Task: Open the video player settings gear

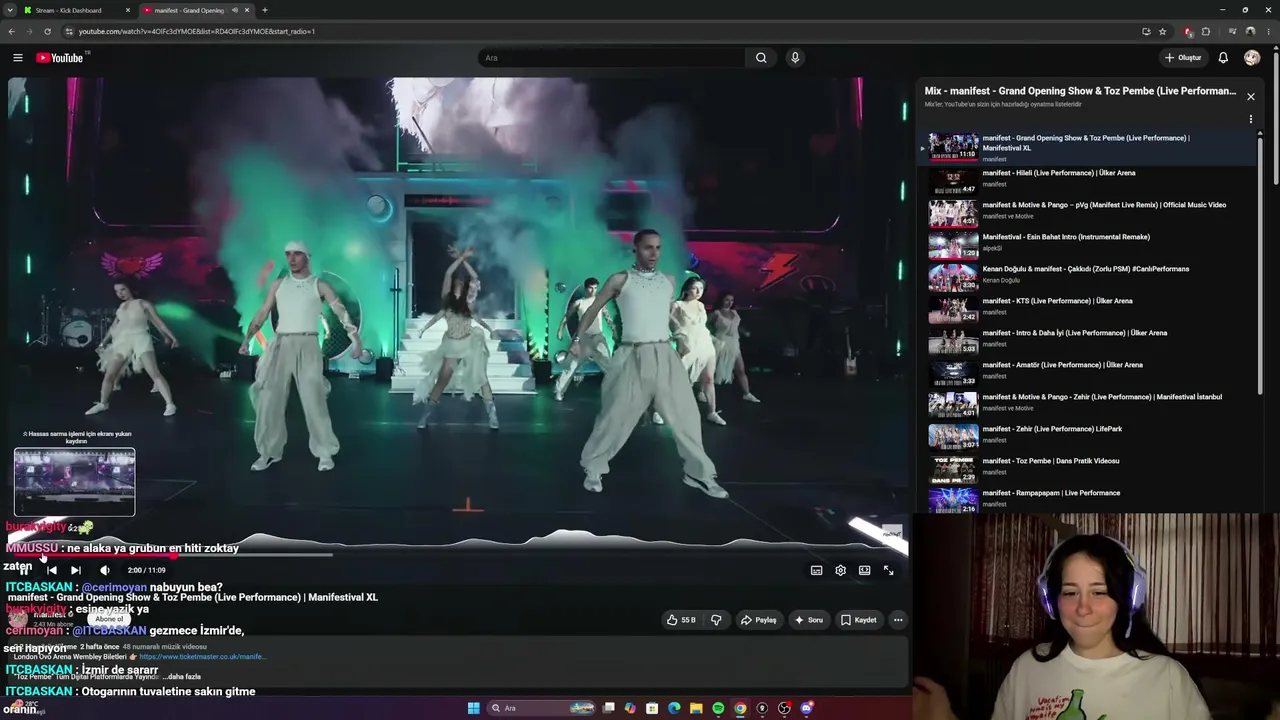Action: pos(840,570)
